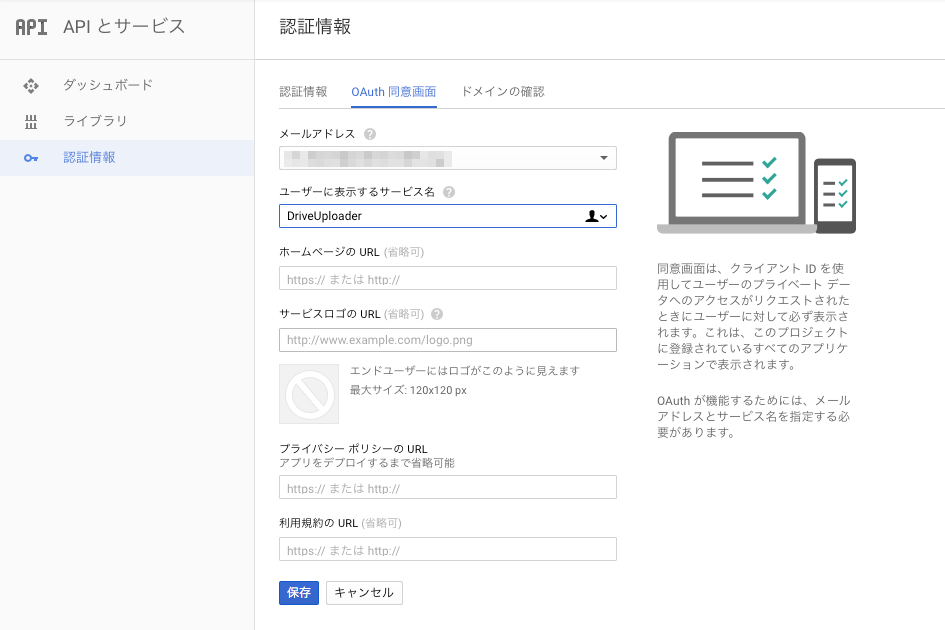Switch to the ドメインの確認 tab
The height and width of the screenshot is (630, 945).
point(503,92)
